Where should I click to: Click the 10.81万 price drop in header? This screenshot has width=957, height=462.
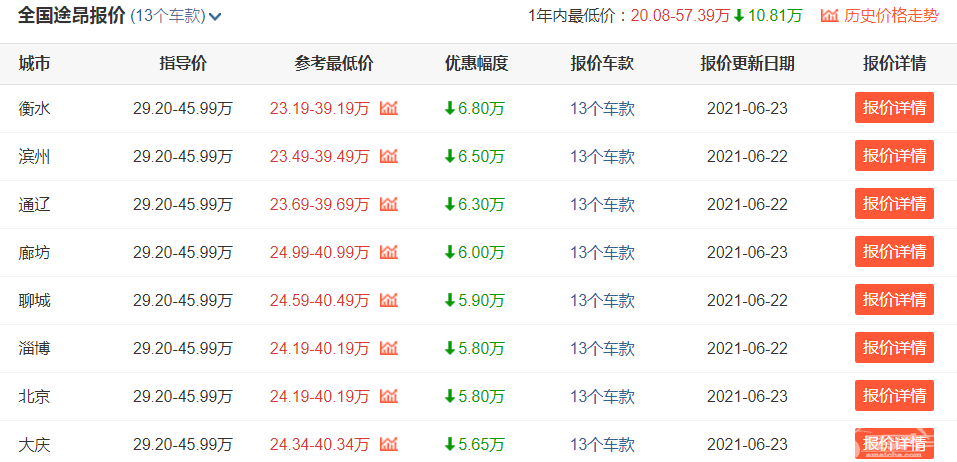click(769, 16)
